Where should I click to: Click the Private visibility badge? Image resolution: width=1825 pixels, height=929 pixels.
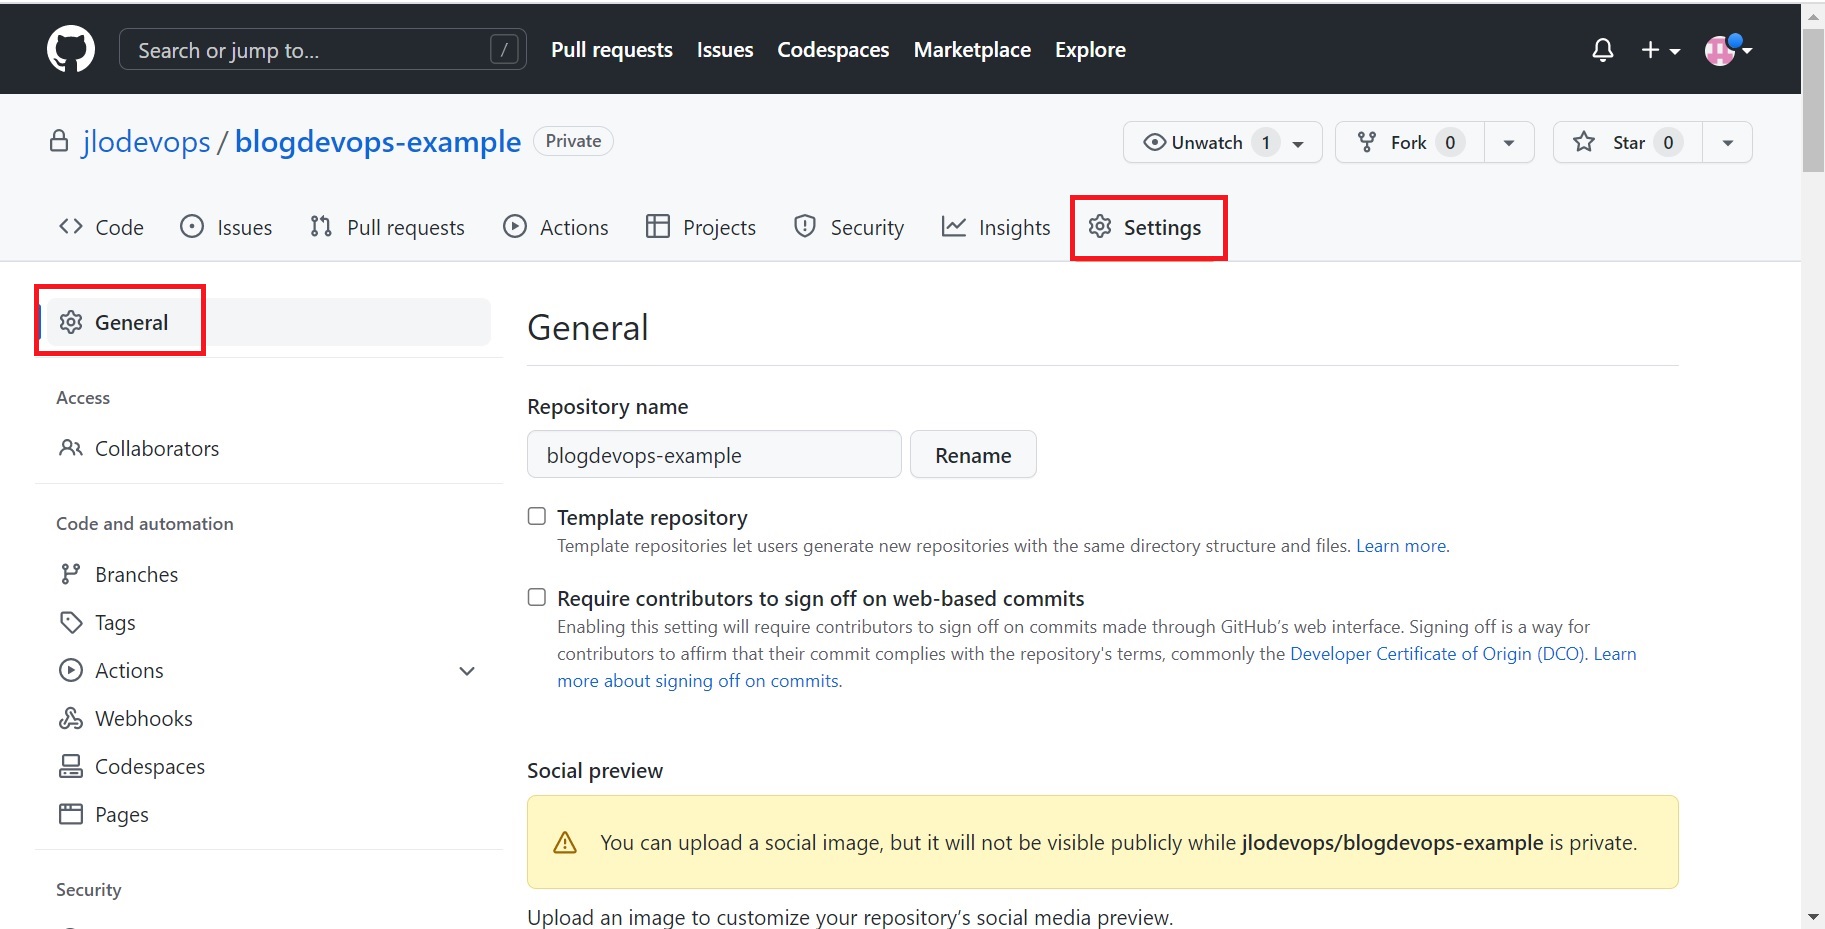(x=573, y=141)
